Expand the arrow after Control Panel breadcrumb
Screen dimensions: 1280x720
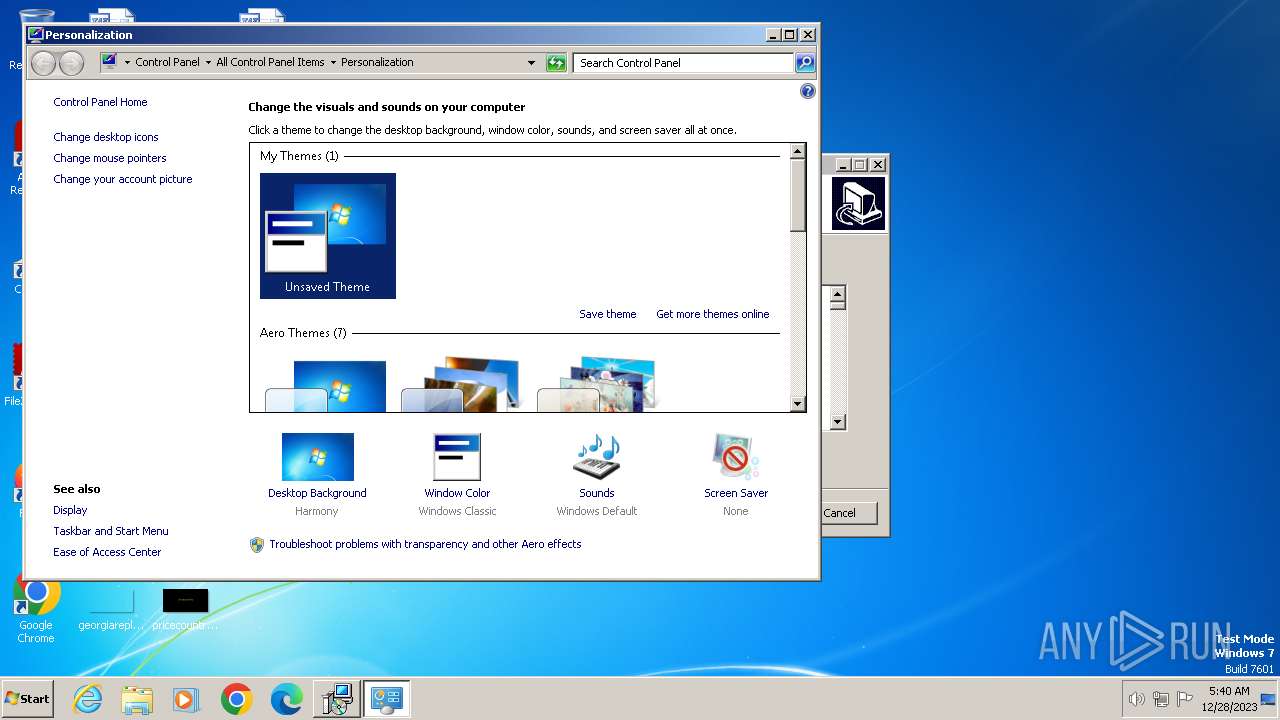[x=208, y=62]
